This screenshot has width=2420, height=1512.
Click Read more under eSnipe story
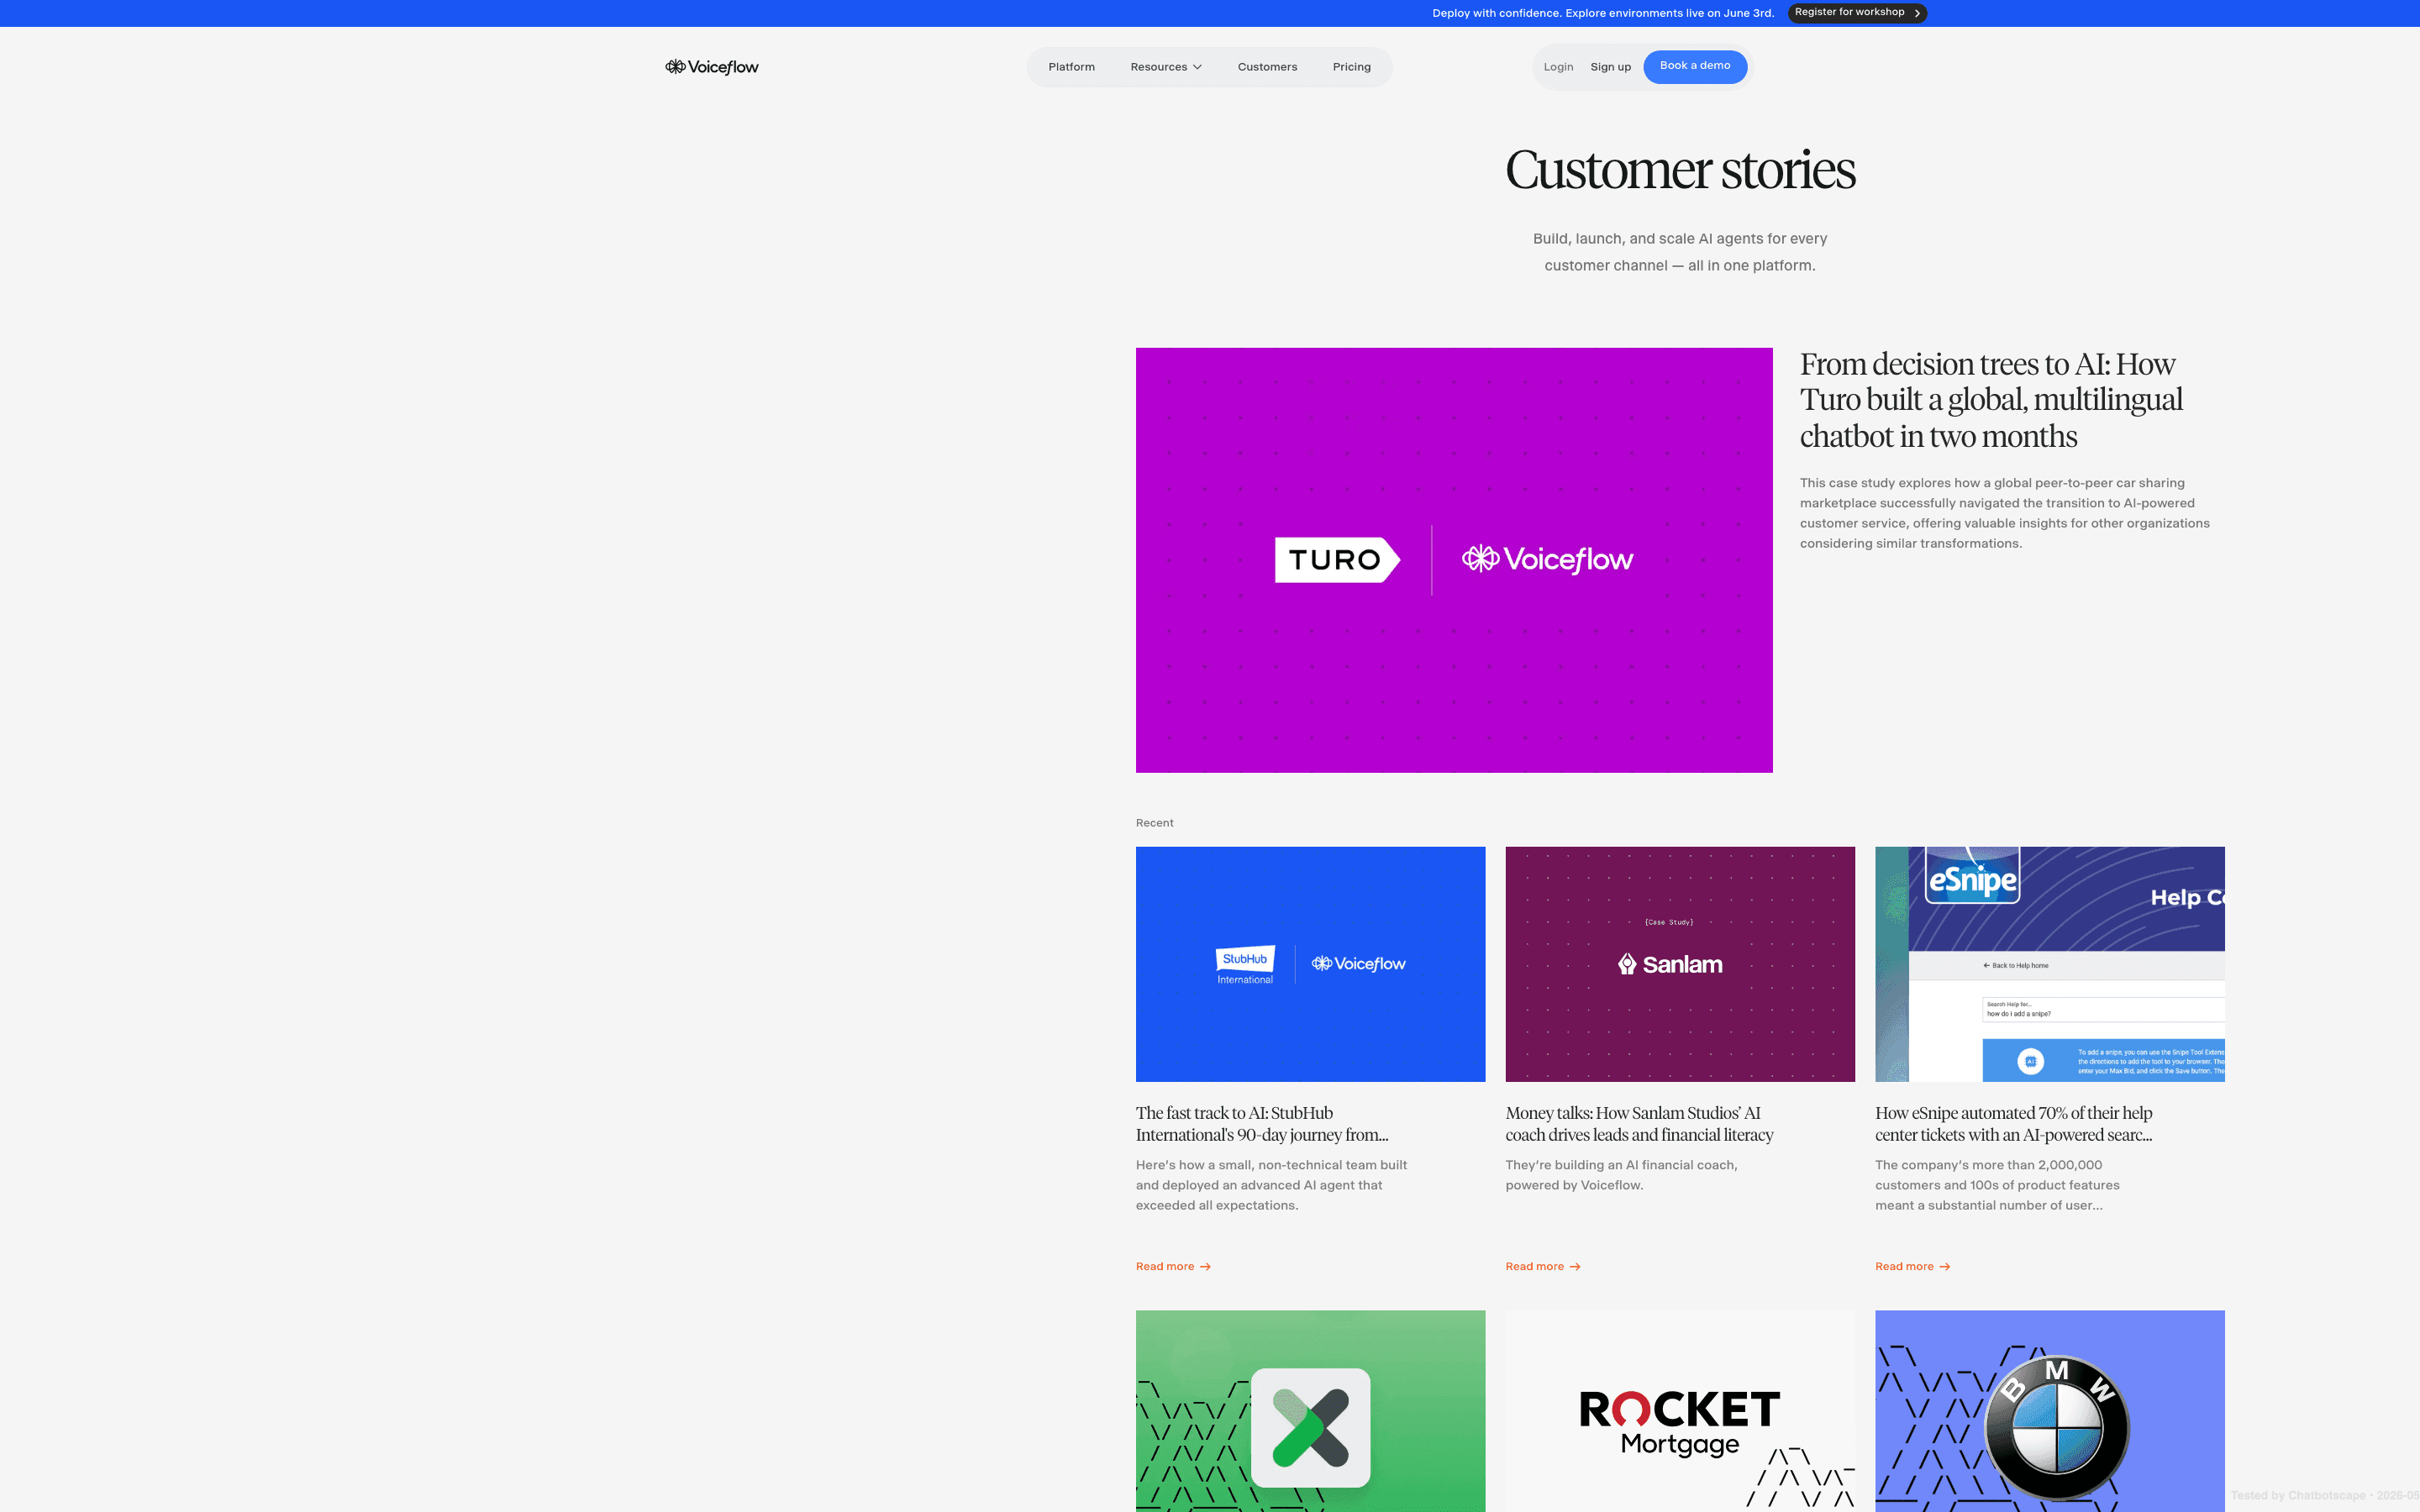pos(1912,1266)
